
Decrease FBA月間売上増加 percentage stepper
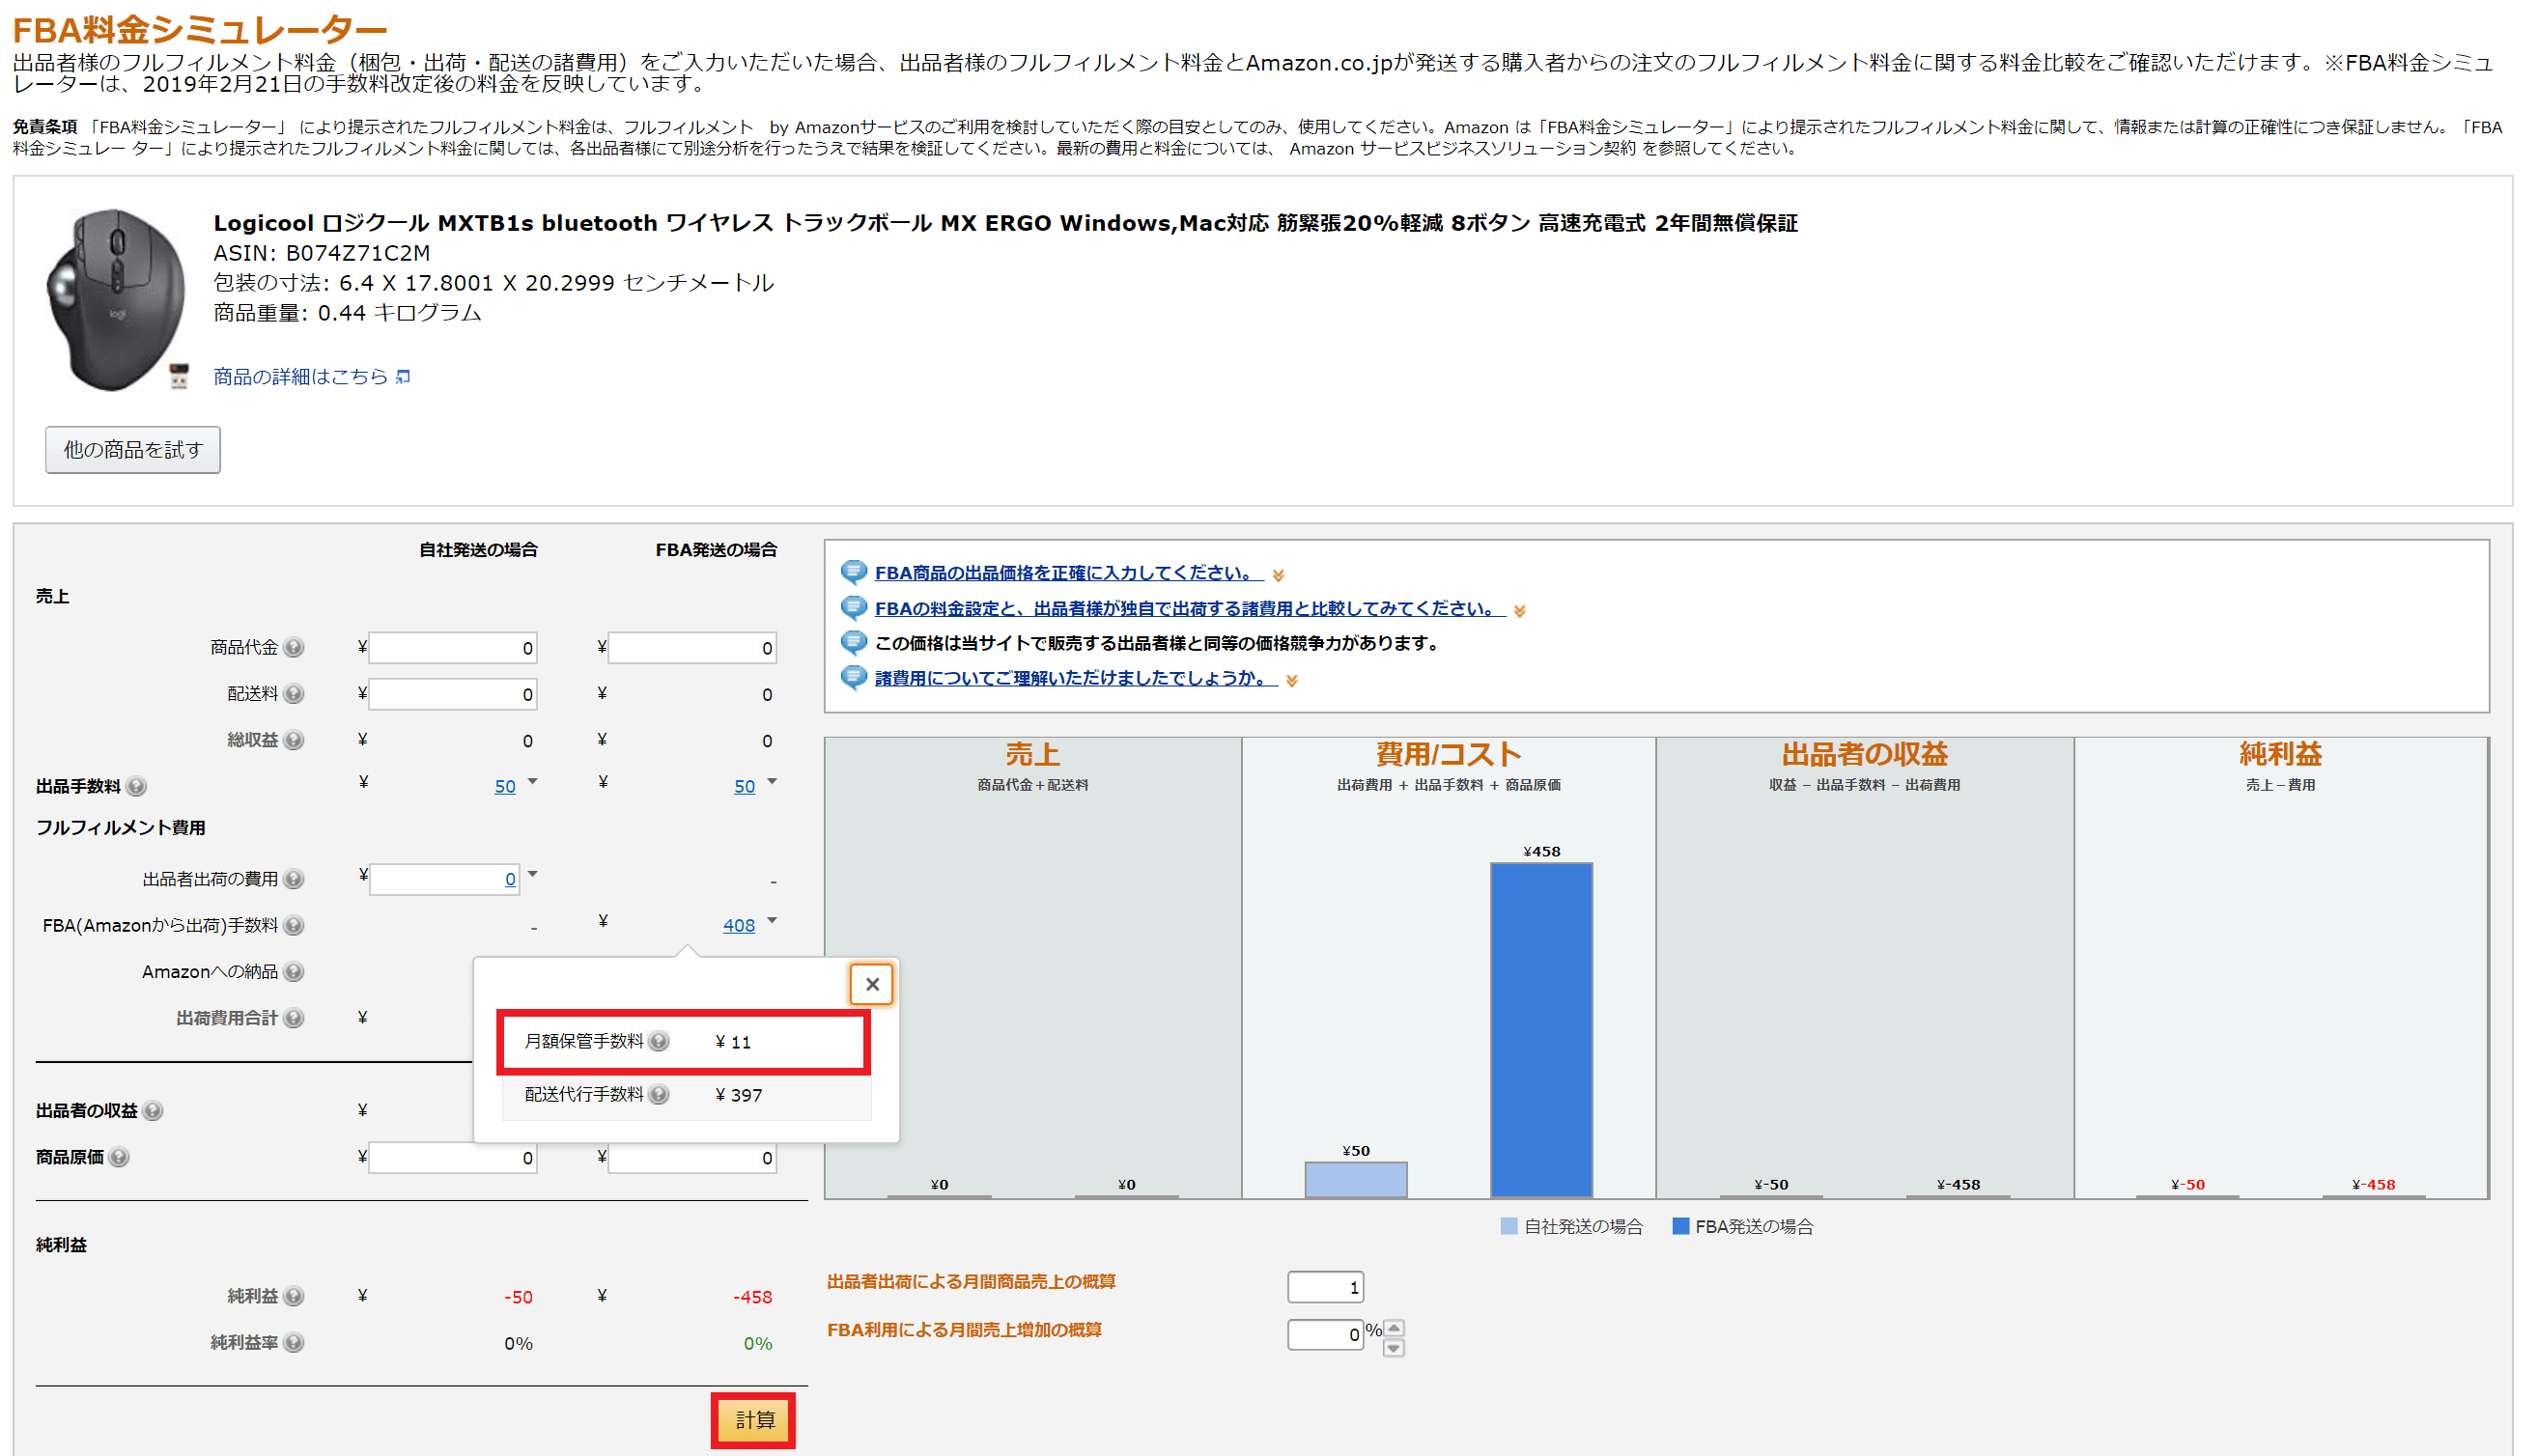click(1395, 1349)
